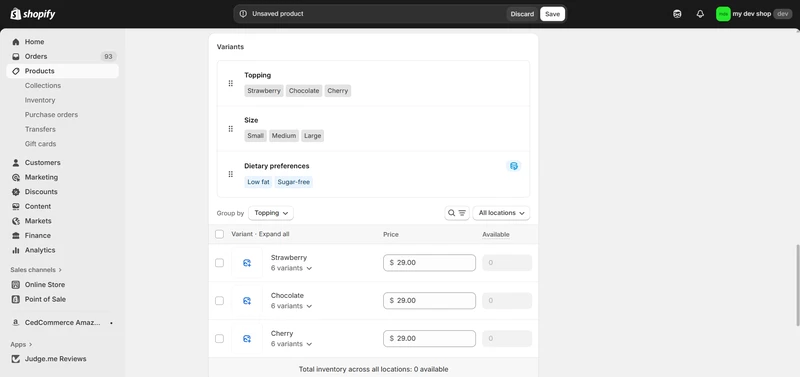Add image to the Cherry variant
This screenshot has width=800, height=377.
247,338
